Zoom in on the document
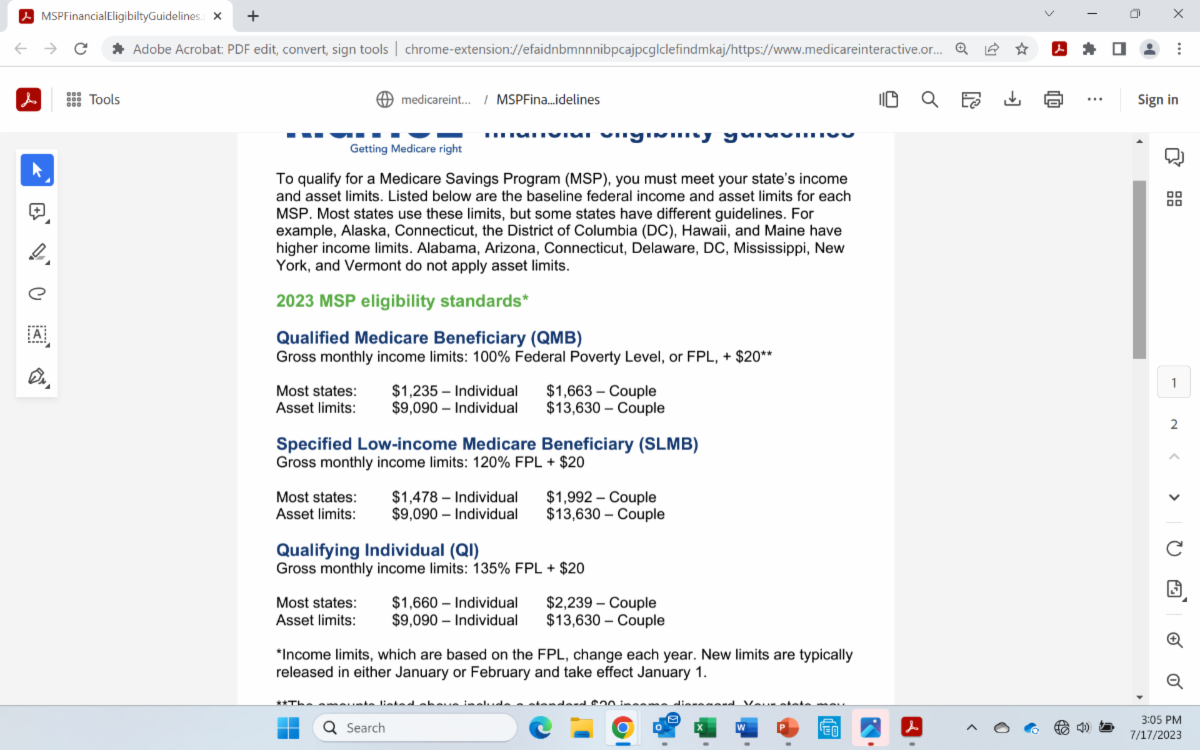This screenshot has width=1200, height=750. pos(1174,640)
